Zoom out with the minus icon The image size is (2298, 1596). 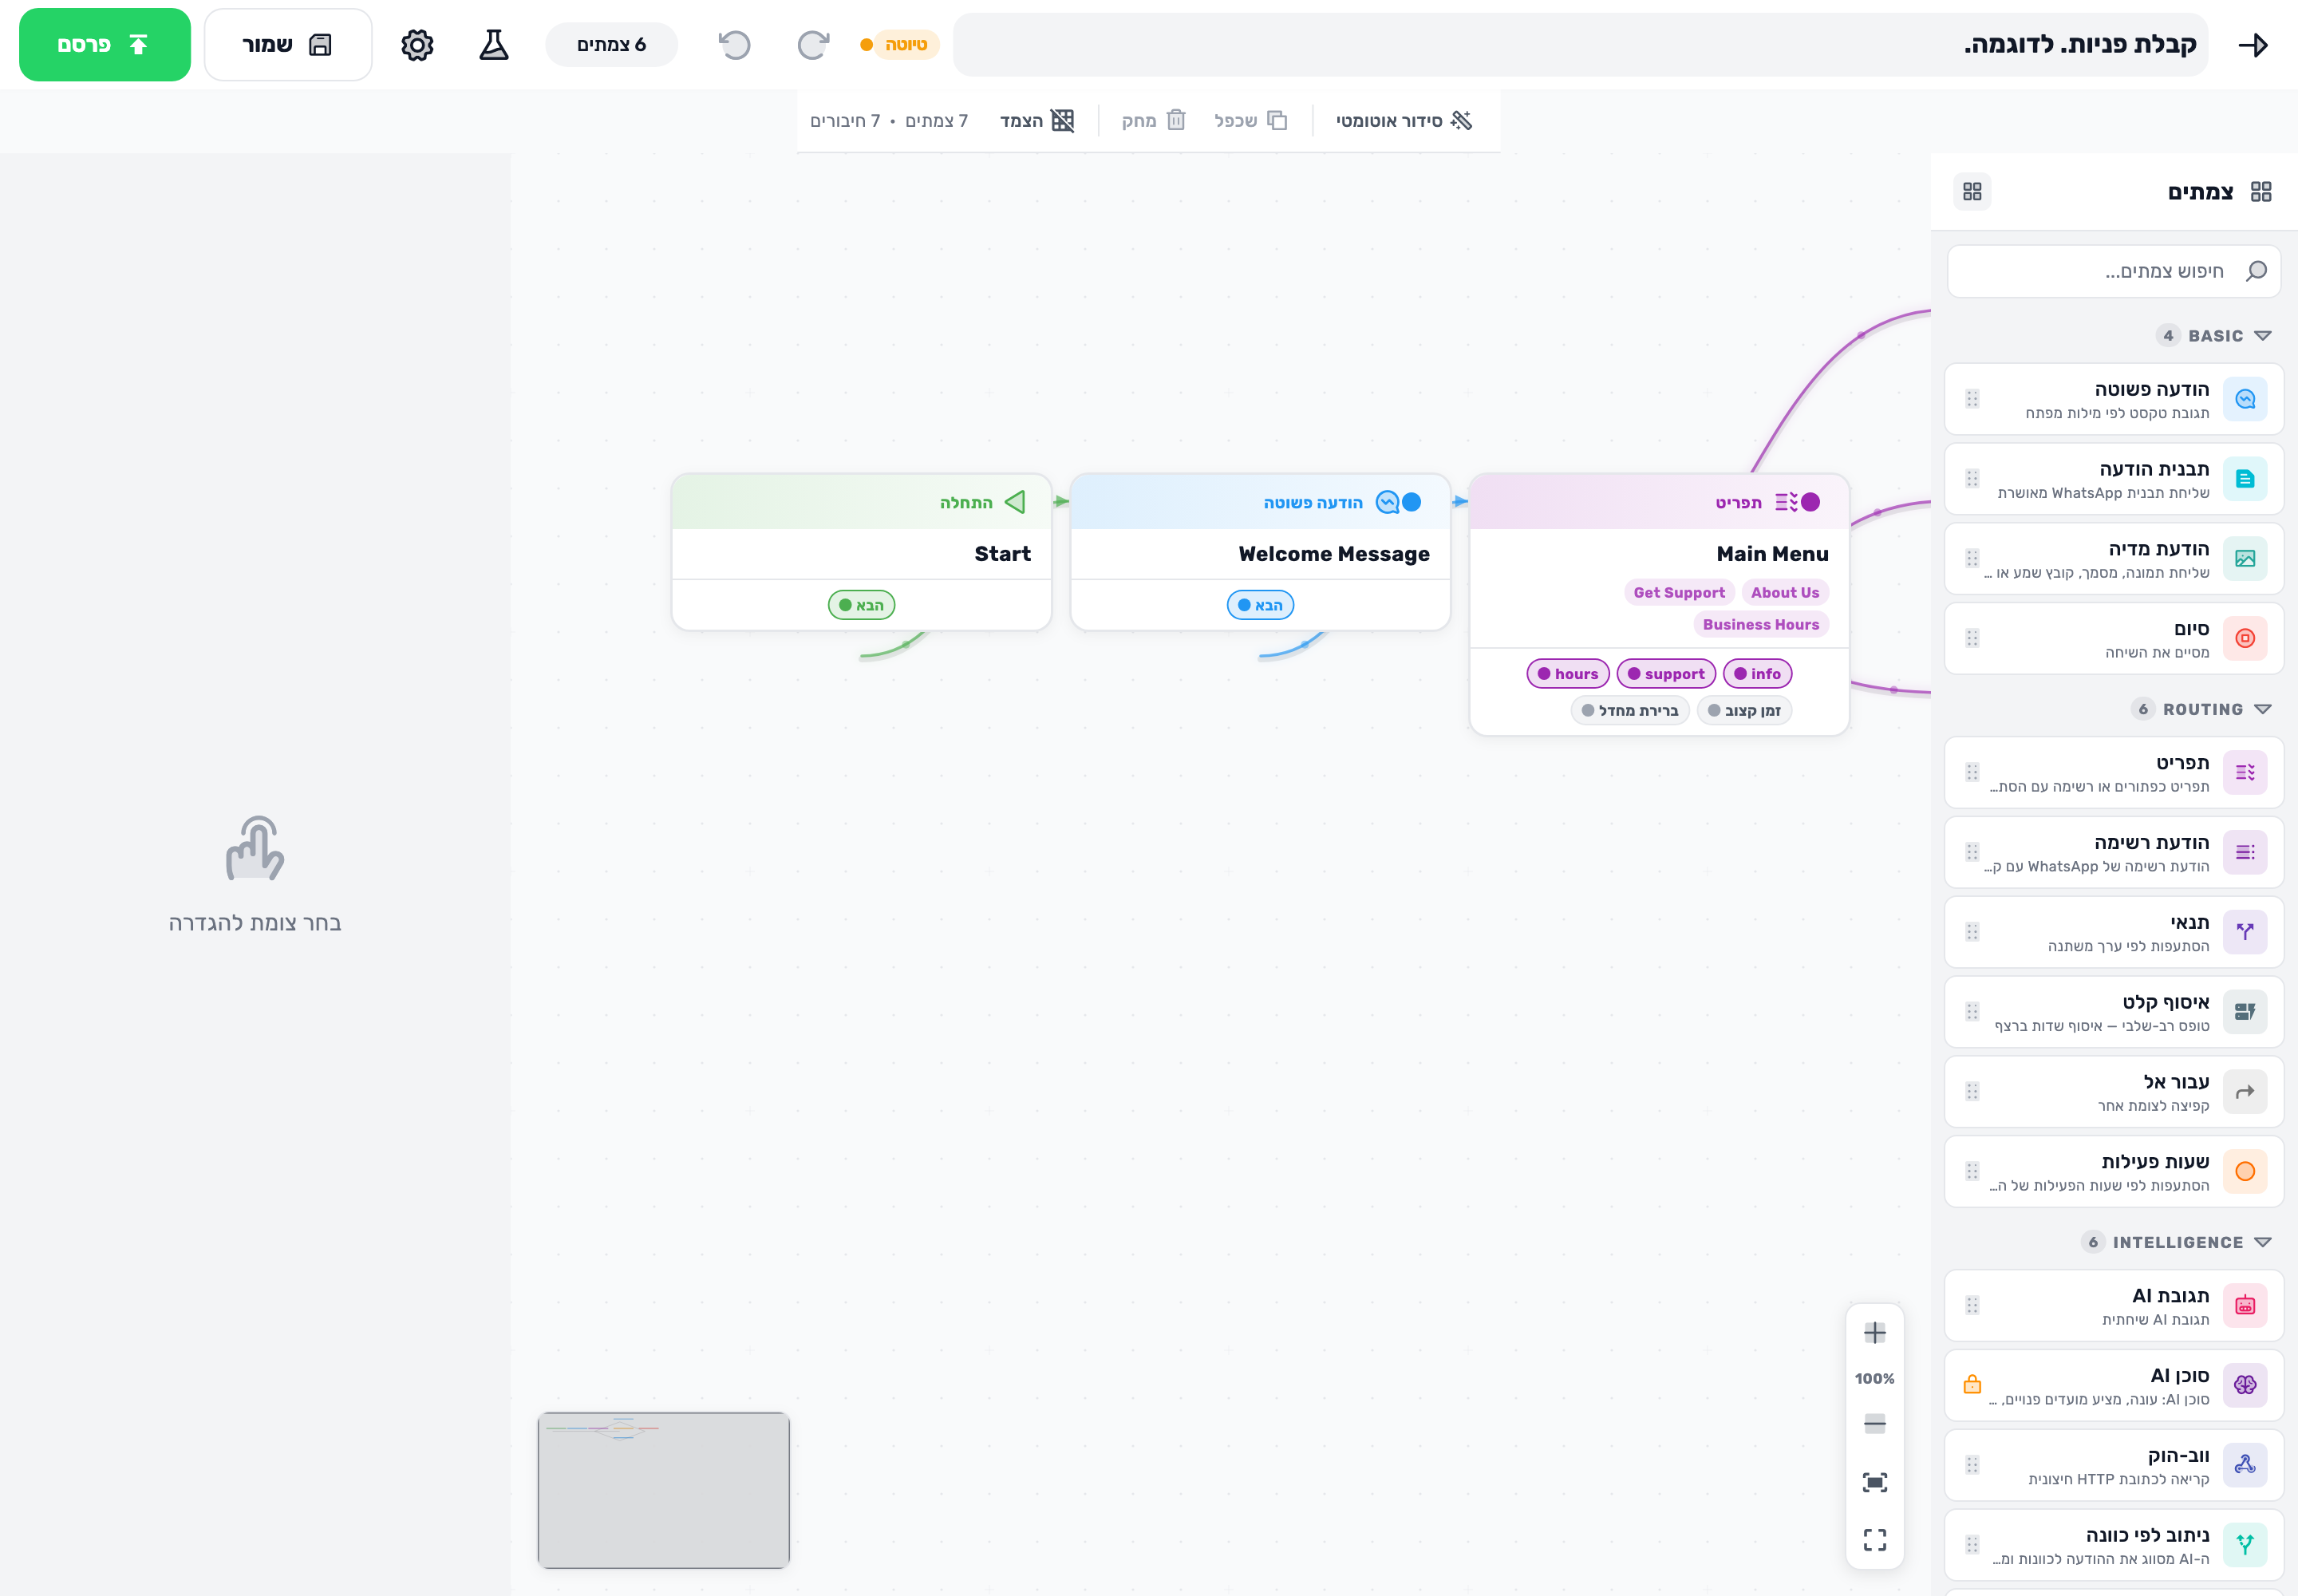[x=1875, y=1424]
